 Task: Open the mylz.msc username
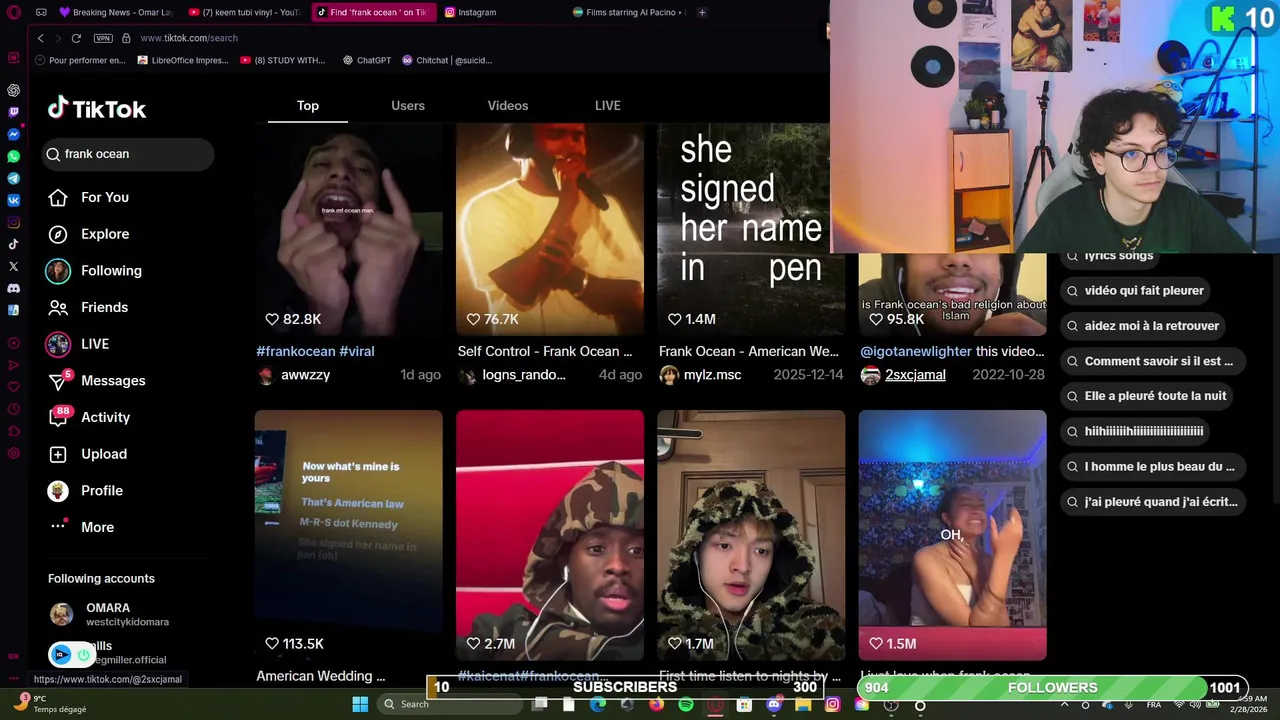[712, 375]
